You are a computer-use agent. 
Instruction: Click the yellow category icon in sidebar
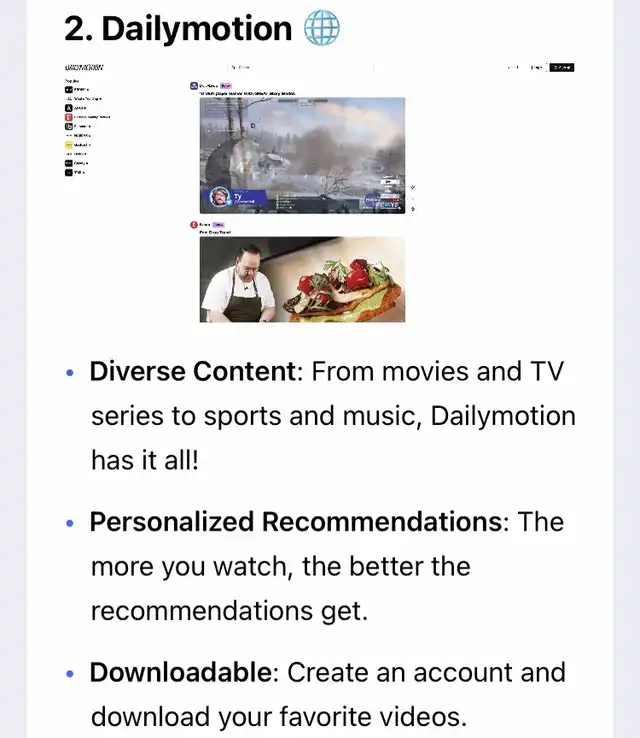[x=68, y=145]
